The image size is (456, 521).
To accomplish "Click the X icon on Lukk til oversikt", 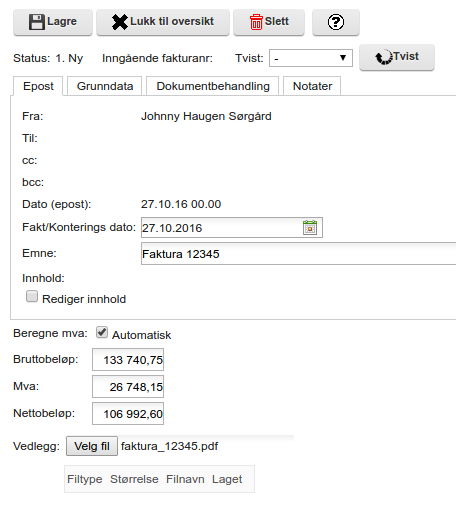I will [x=120, y=22].
